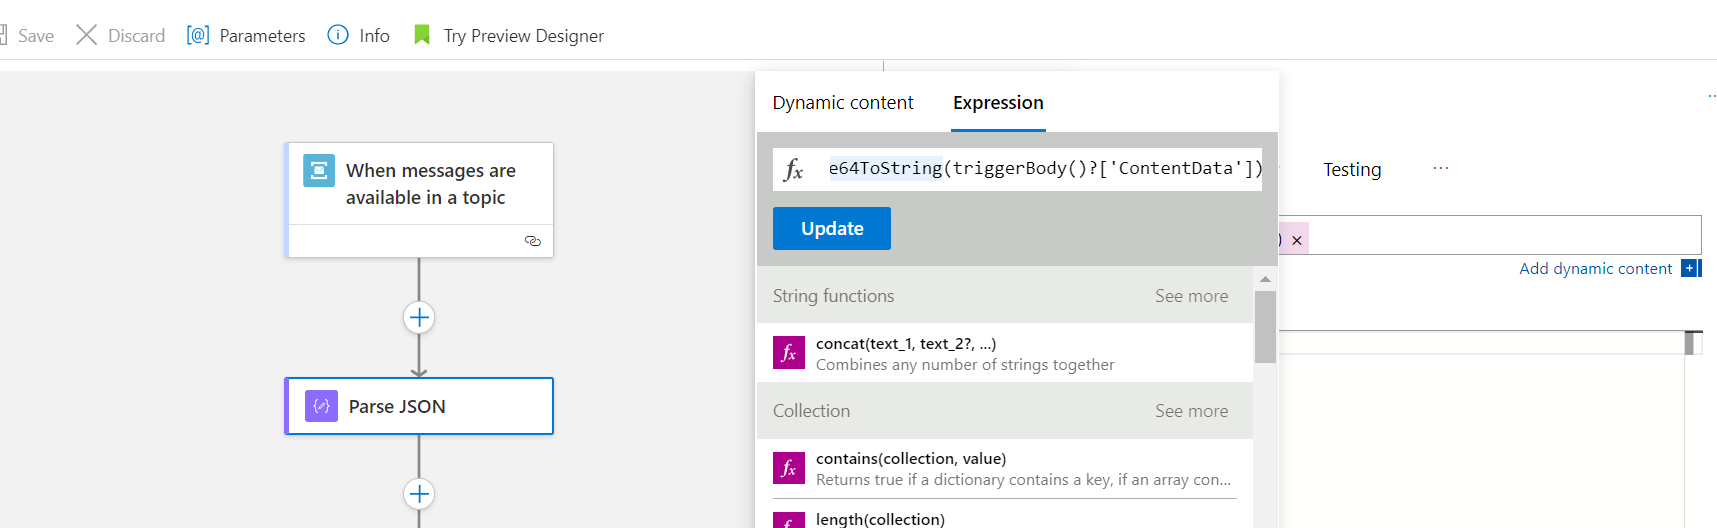1717x528 pixels.
Task: Click the contains fx icon
Action: pos(789,468)
